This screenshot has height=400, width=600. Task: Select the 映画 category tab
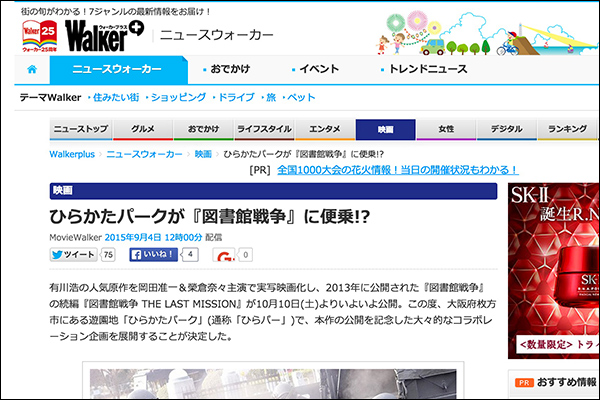[x=386, y=129]
